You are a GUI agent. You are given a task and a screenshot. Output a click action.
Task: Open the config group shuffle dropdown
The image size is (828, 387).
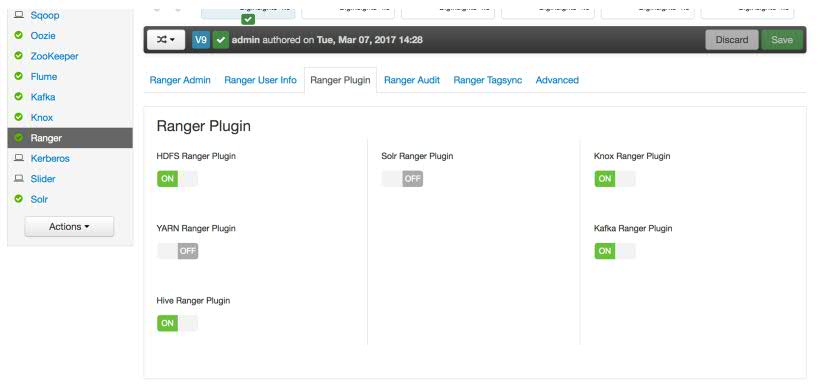click(166, 40)
